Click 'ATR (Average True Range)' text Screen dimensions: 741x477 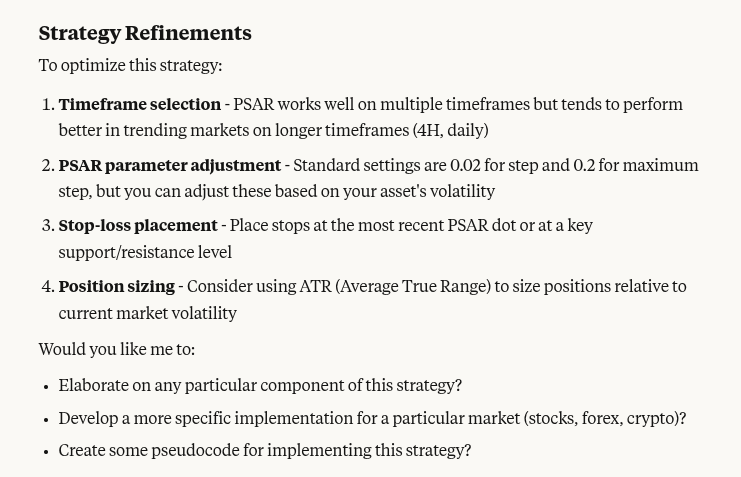pos(396,286)
